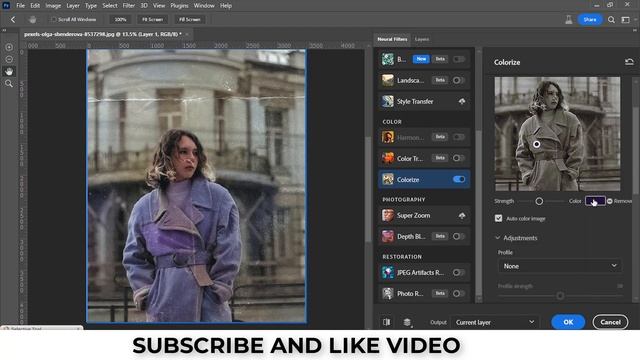The width and height of the screenshot is (640, 360).
Task: Click the Landscape Mixer filter thumbnail icon
Action: [x=387, y=80]
